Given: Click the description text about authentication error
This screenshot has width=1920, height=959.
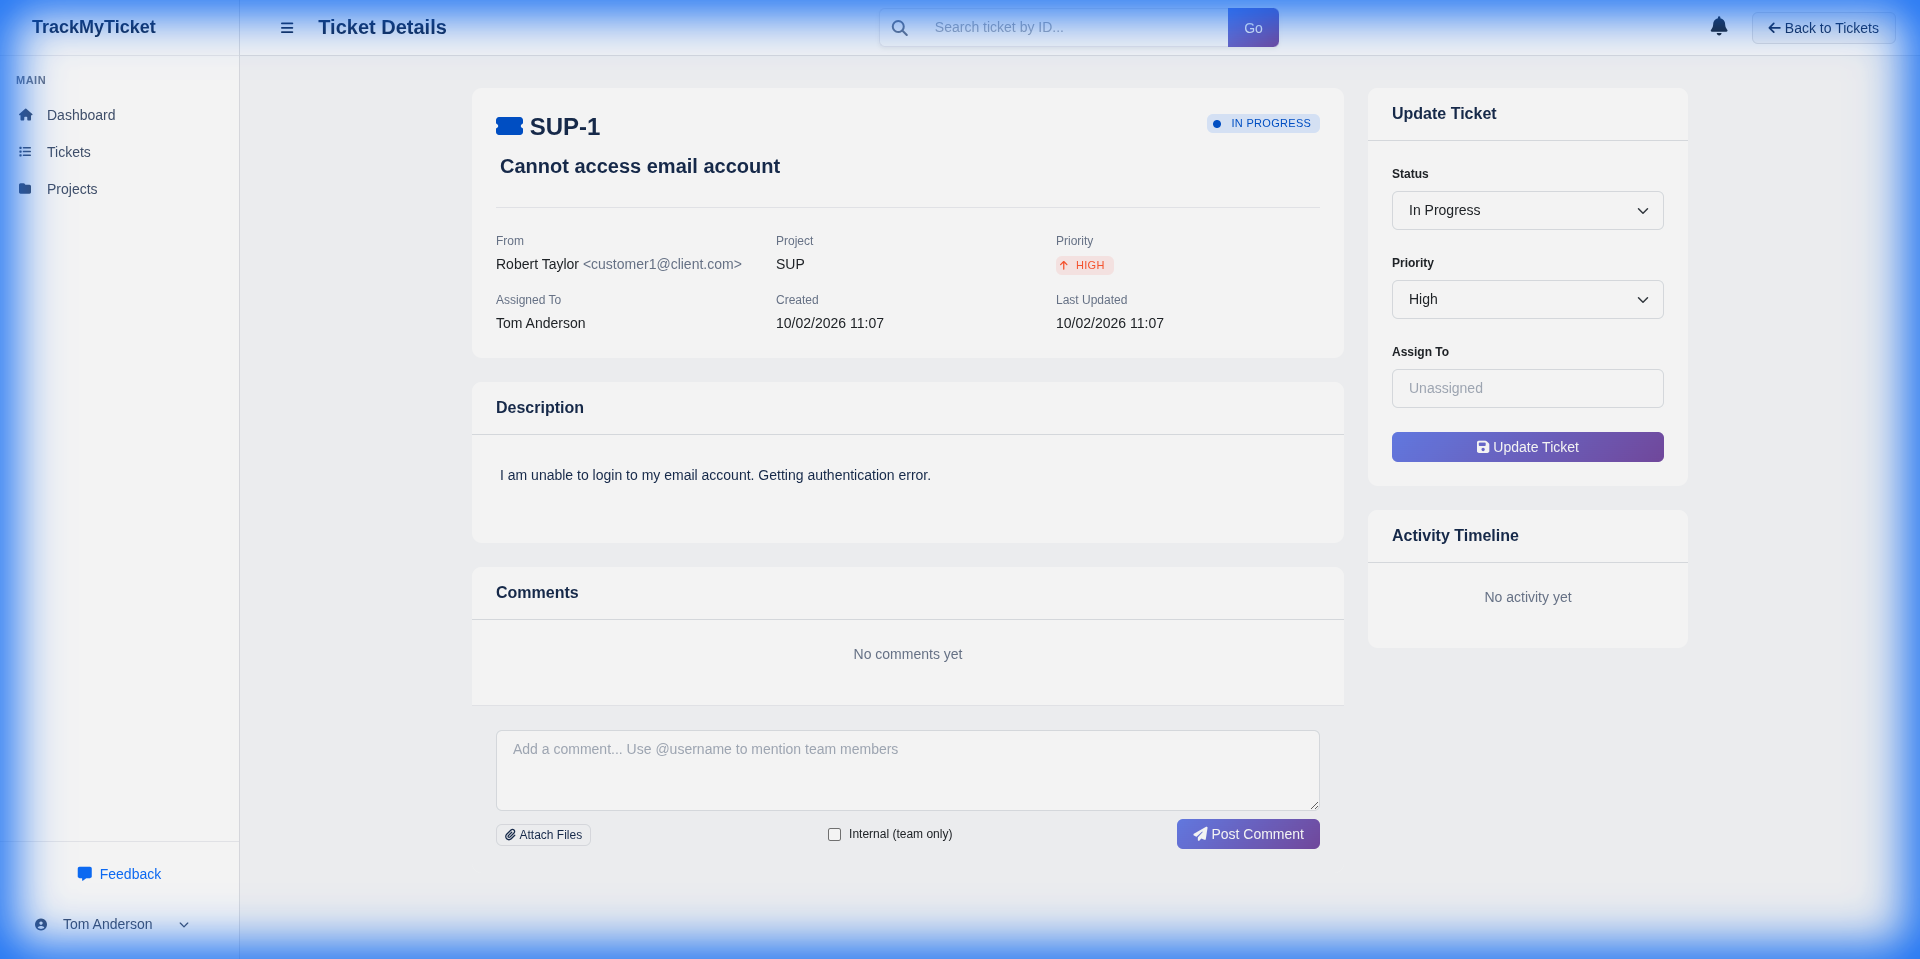Looking at the screenshot, I should coord(715,475).
